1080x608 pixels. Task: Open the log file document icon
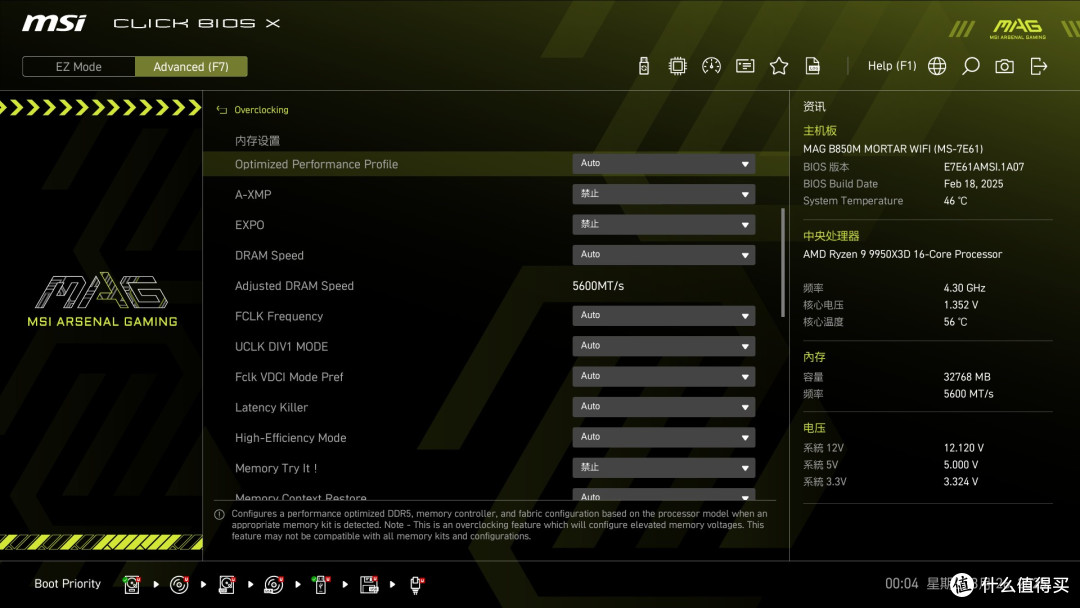point(813,66)
